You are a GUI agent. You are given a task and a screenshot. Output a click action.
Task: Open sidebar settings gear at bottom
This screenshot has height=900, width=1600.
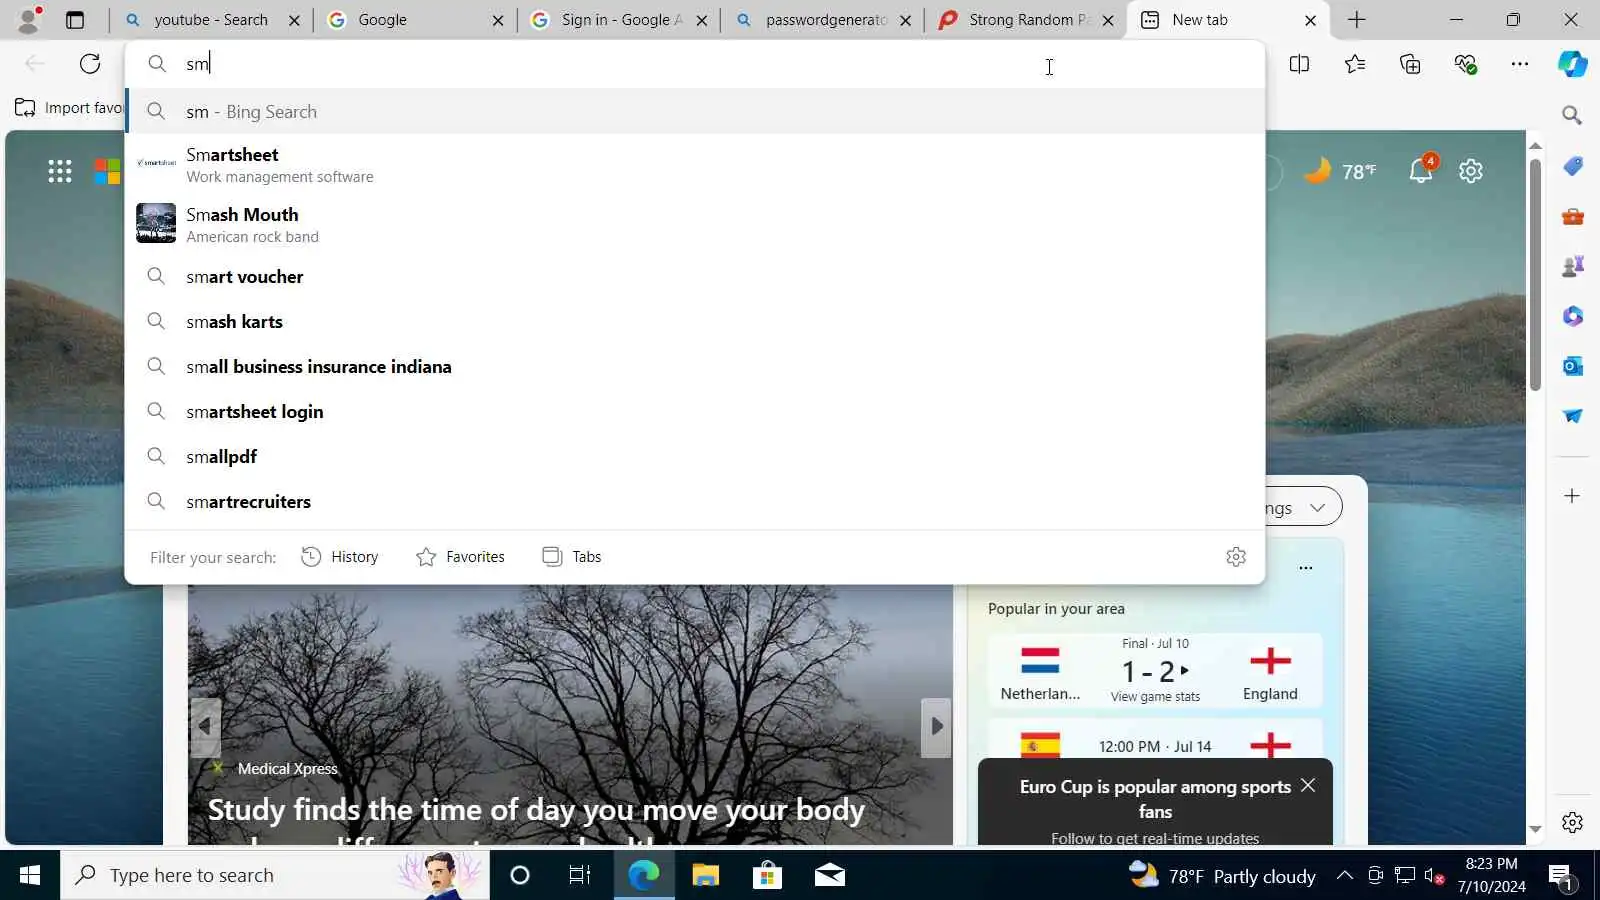pos(1572,822)
